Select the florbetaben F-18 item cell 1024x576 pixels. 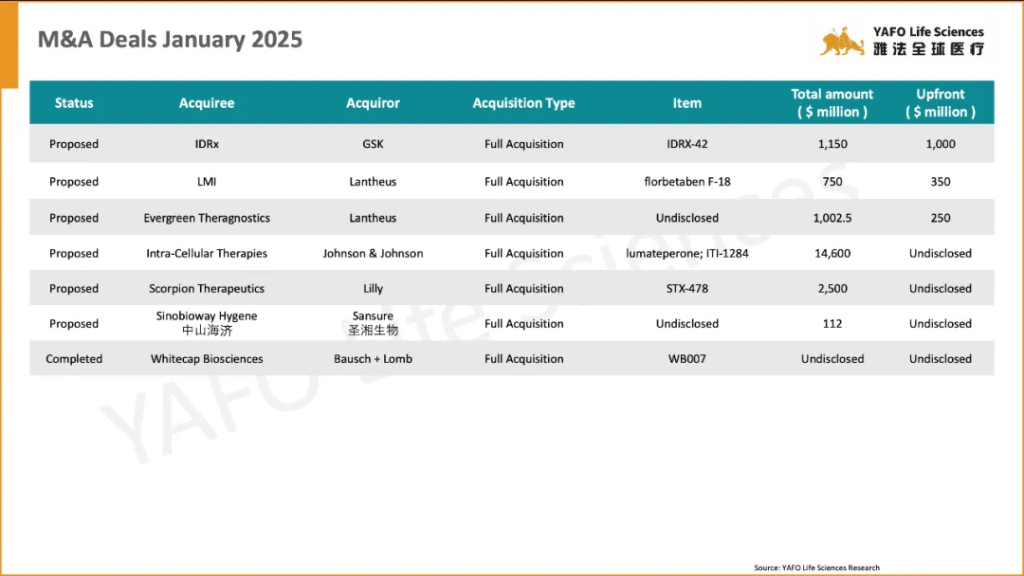(687, 182)
